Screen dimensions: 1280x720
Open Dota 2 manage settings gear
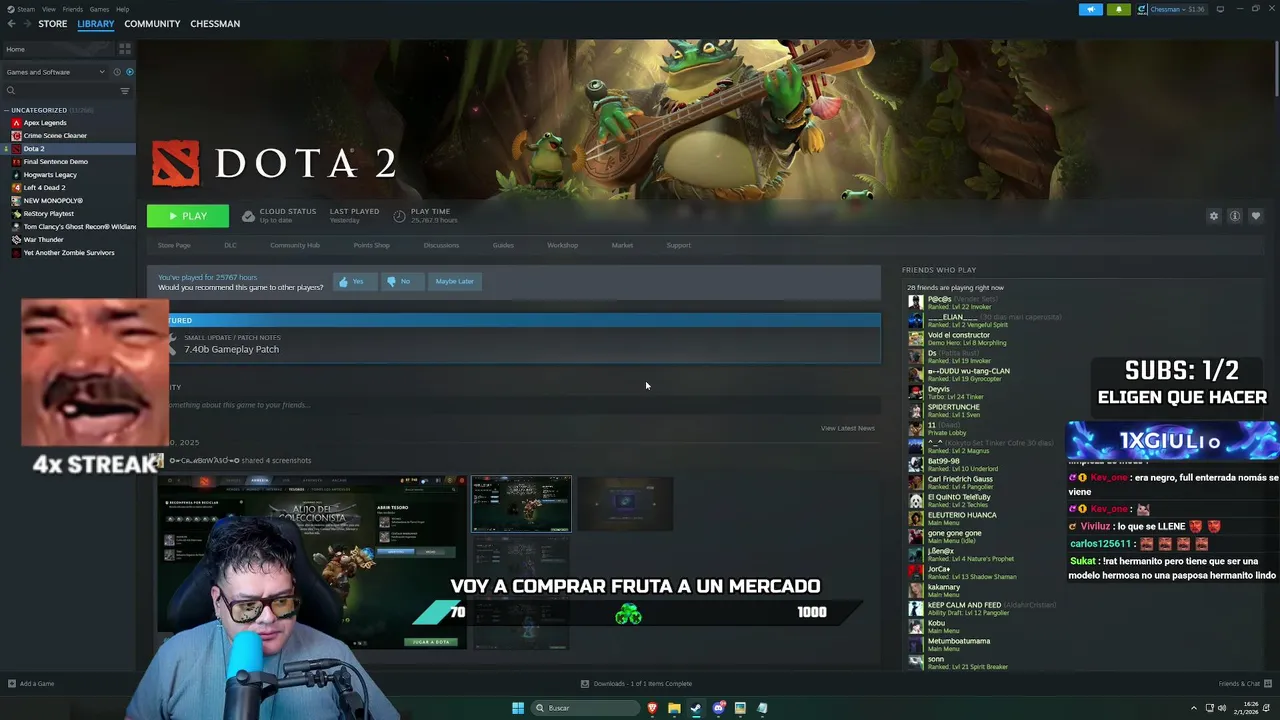[x=1214, y=216]
